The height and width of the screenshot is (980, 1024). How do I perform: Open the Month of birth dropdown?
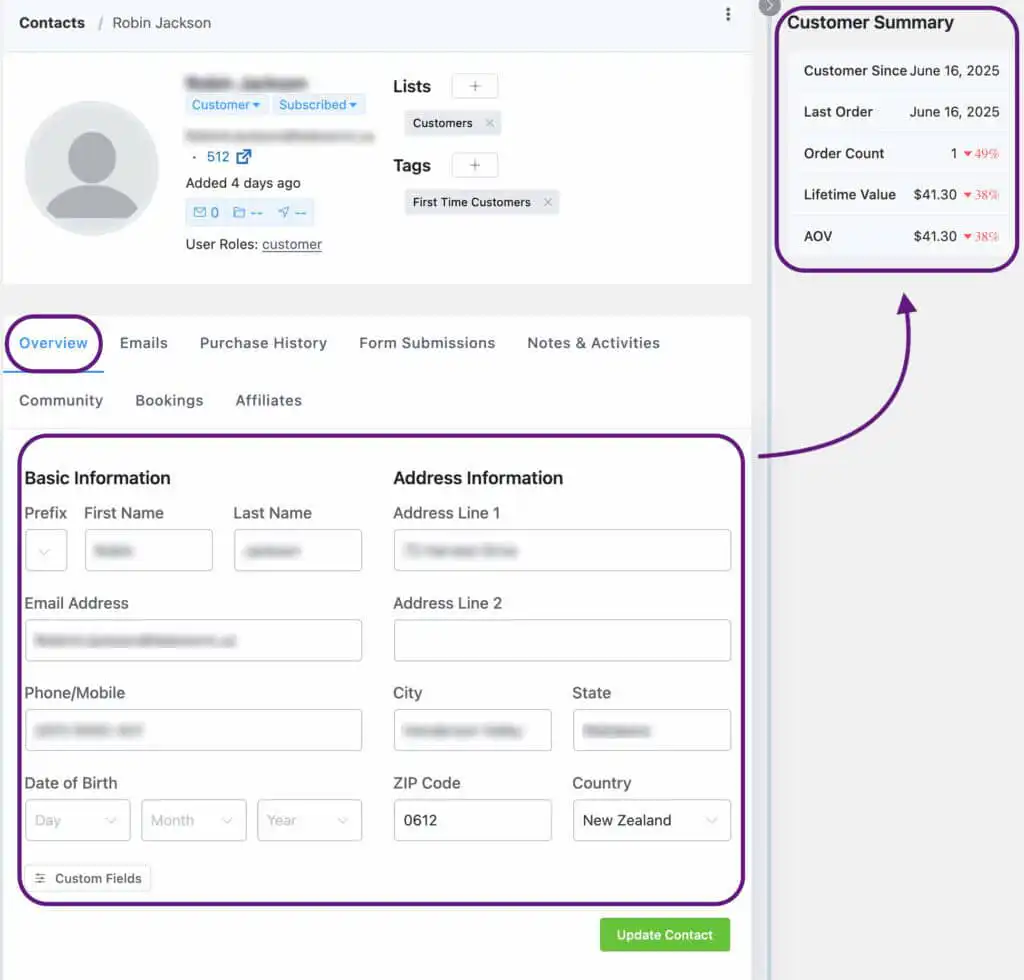click(x=193, y=820)
